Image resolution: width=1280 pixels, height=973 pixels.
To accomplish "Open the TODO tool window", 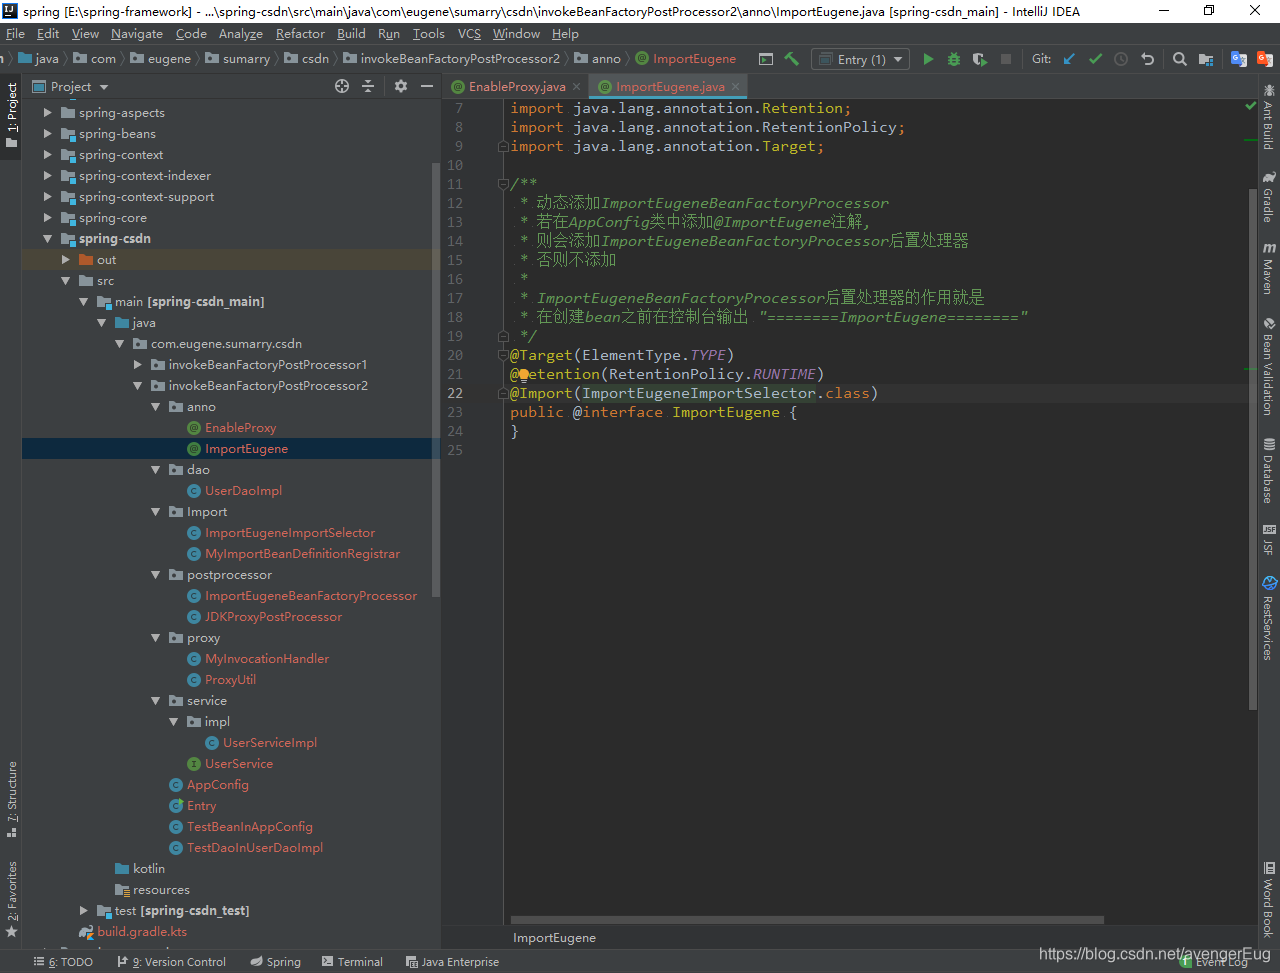I will (63, 962).
